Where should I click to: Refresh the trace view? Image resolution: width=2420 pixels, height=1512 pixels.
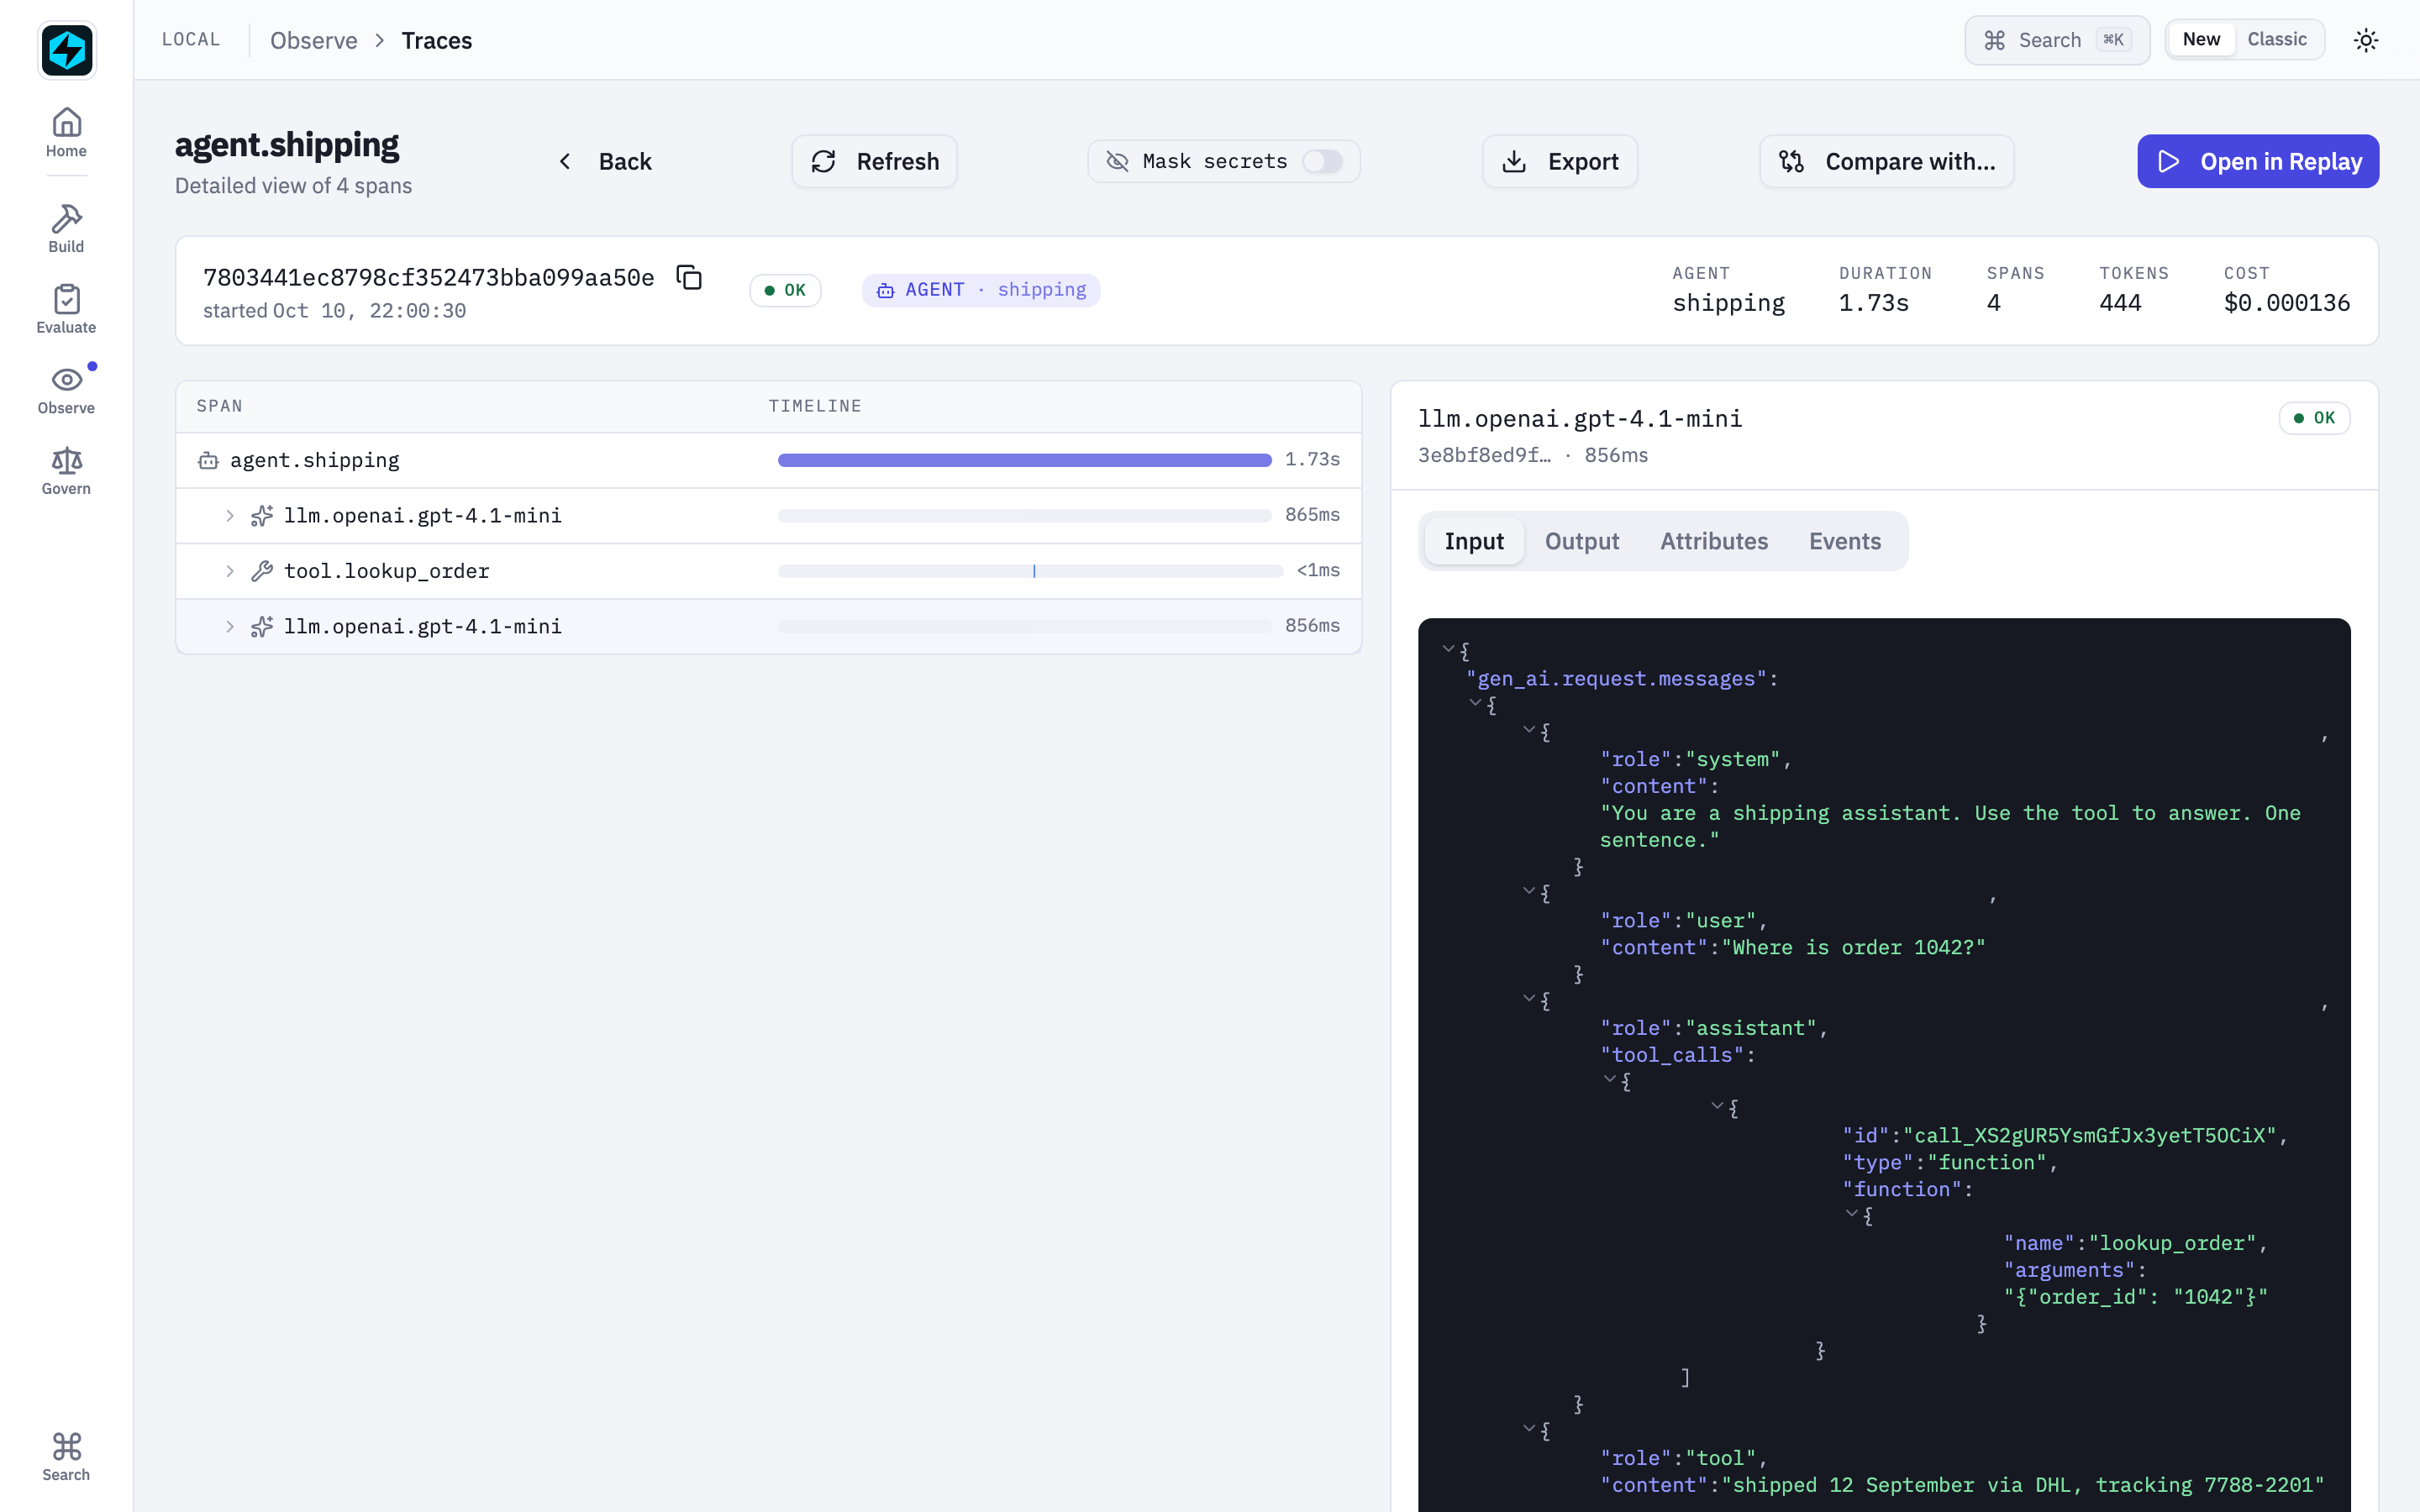click(874, 161)
